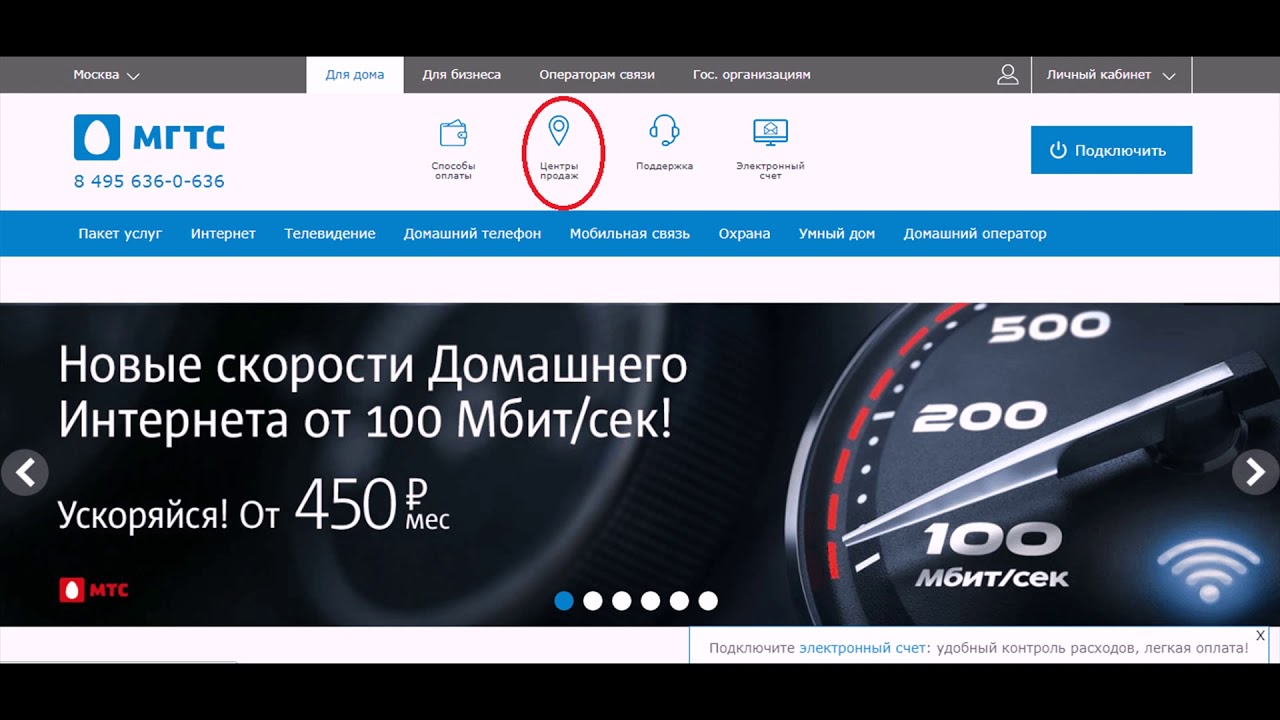The width and height of the screenshot is (1280, 720).
Task: Close the electronic bill notification
Action: coord(1260,635)
